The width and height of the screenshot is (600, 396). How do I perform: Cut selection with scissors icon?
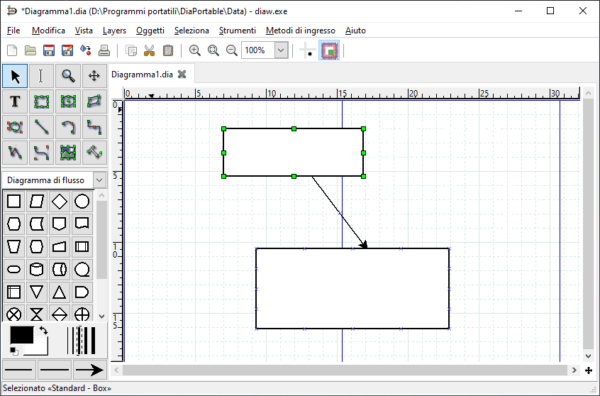coord(149,51)
